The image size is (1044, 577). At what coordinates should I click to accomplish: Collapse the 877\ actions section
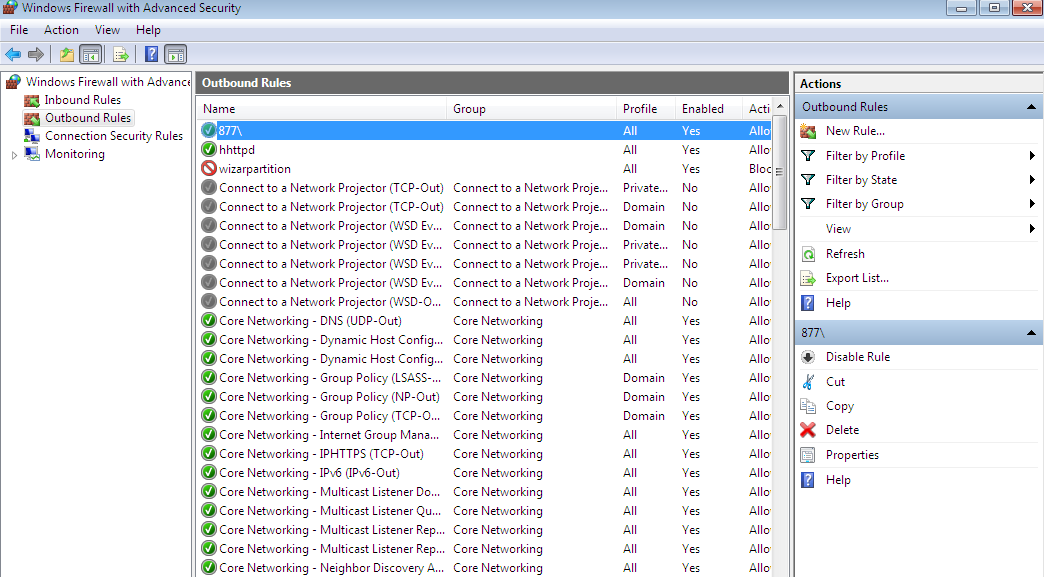(x=1031, y=333)
